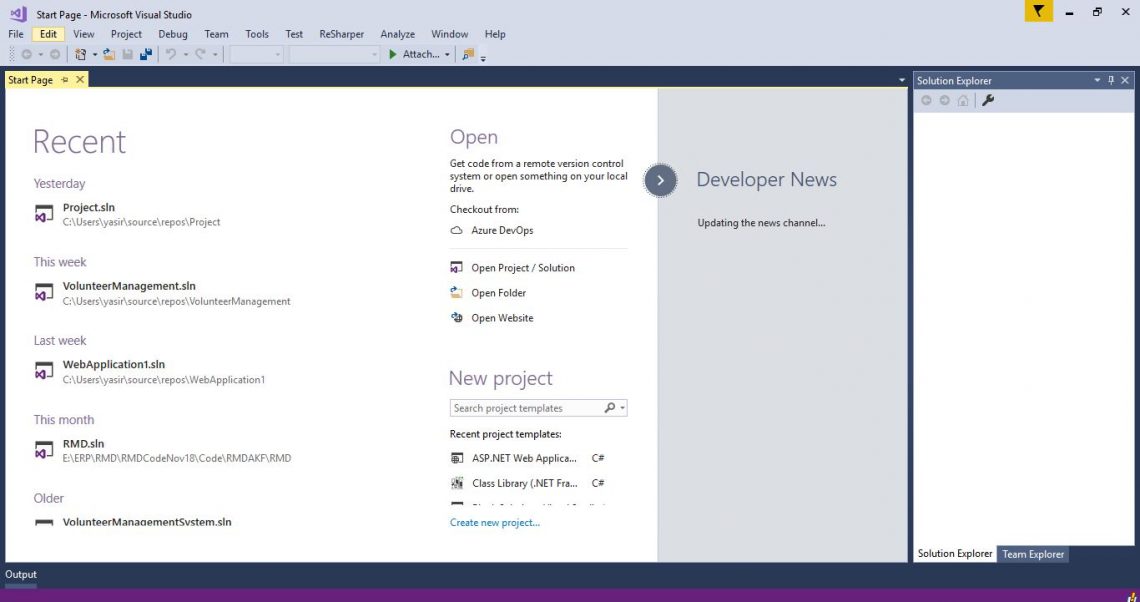Switch to the Solution Explorer bottom tab
The height and width of the screenshot is (602, 1140).
click(955, 553)
